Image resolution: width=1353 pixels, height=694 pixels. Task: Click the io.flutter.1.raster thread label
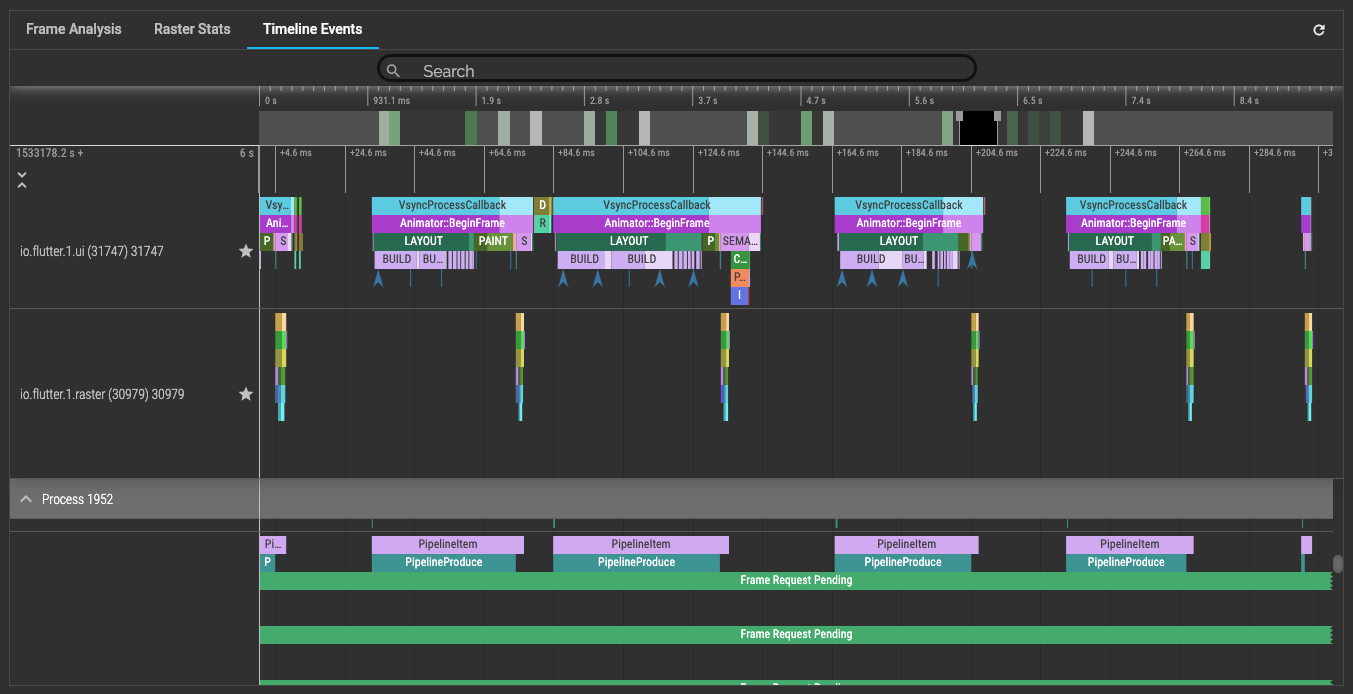(x=102, y=395)
